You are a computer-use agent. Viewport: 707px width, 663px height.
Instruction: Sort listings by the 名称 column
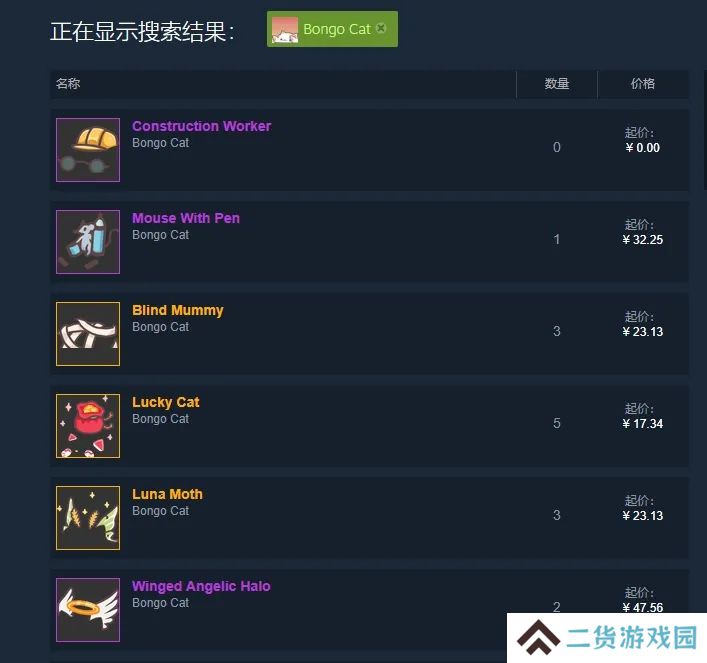tap(68, 83)
